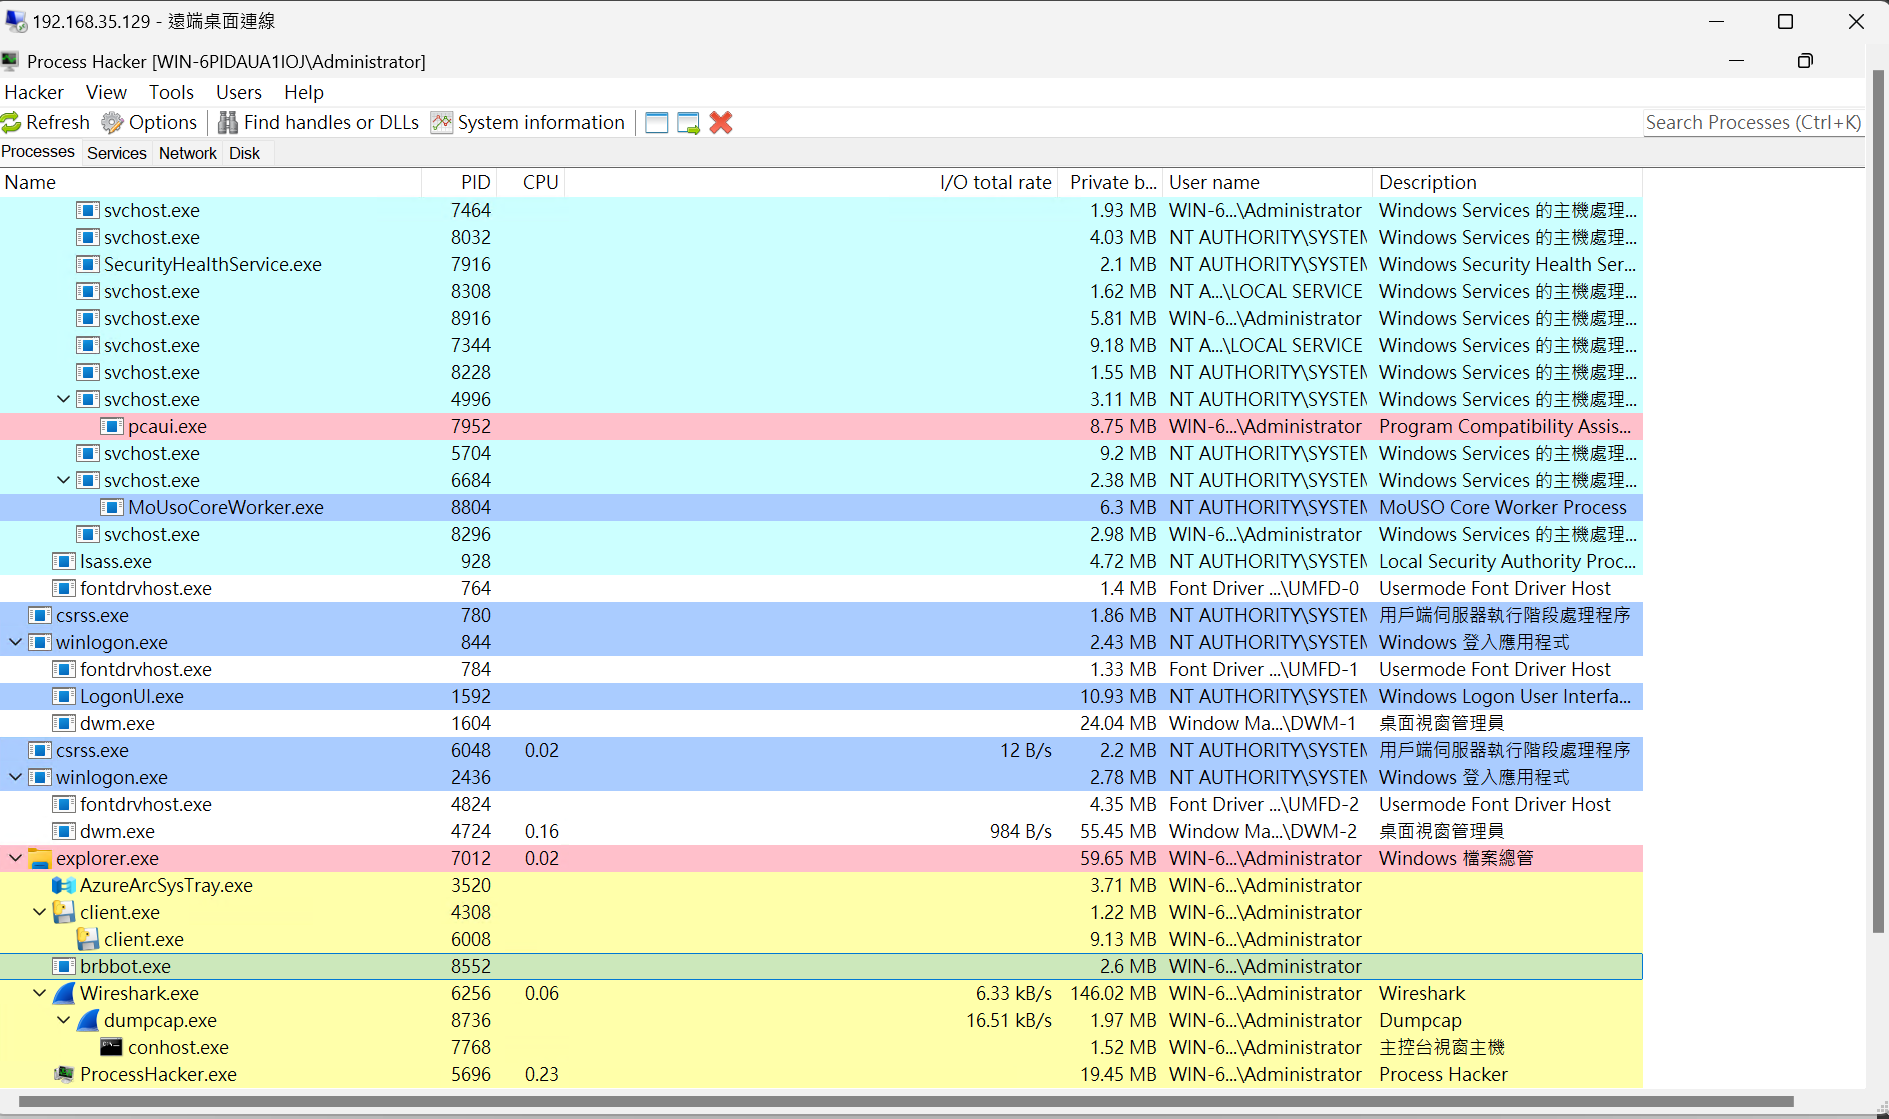Open the System information graph icon
1889x1119 pixels.
click(441, 123)
